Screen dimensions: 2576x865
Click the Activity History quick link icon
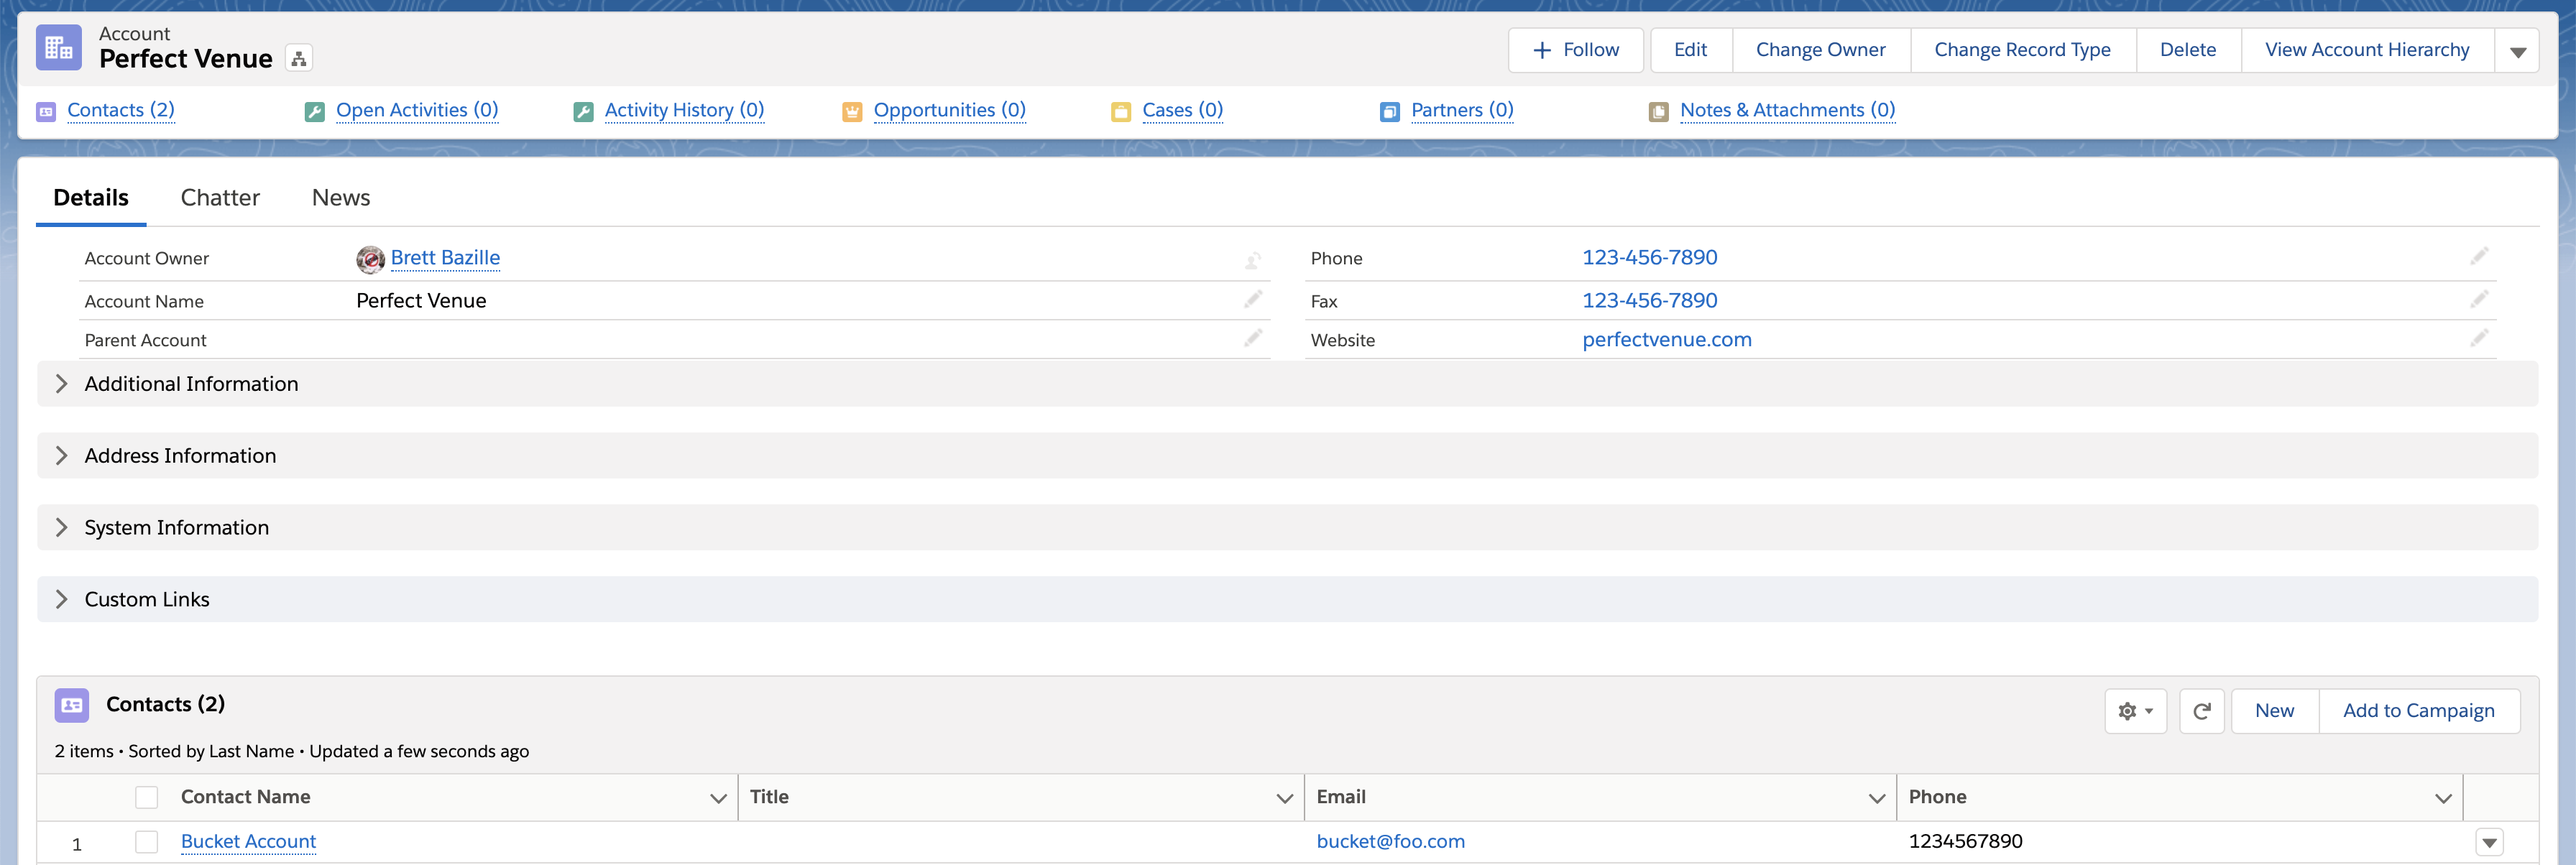click(584, 112)
